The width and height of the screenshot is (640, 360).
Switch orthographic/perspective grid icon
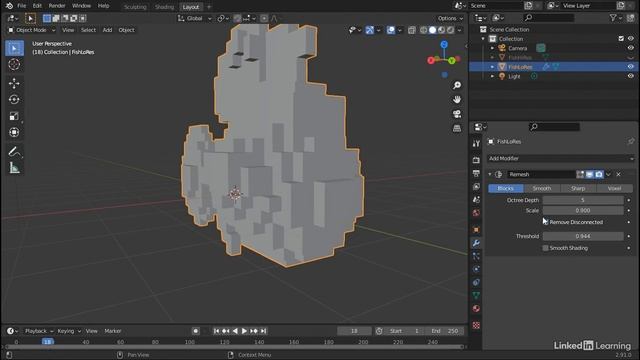click(457, 129)
